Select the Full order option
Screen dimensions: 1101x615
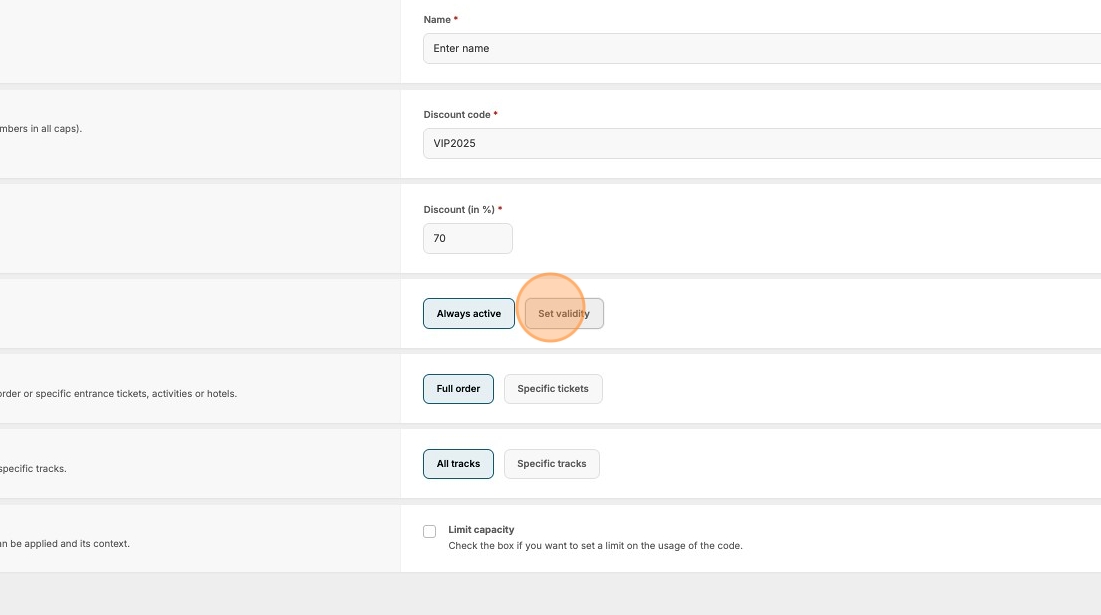(458, 389)
